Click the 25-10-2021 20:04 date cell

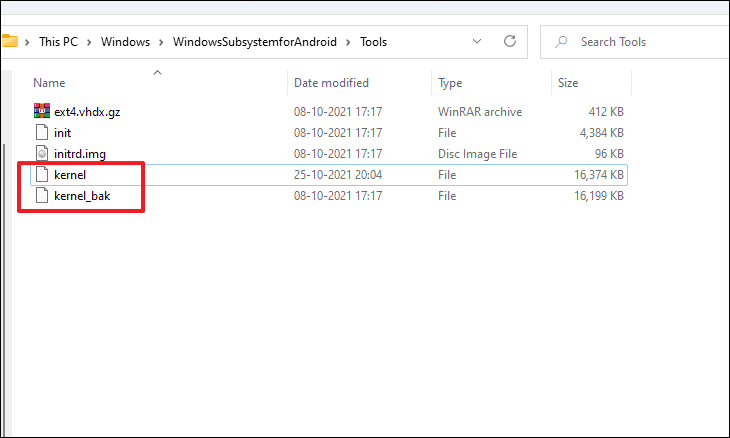point(338,175)
